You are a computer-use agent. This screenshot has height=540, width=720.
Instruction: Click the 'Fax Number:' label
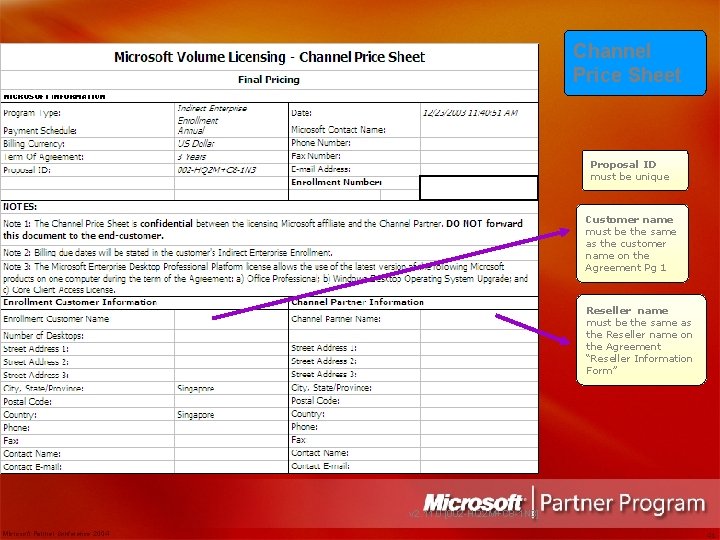click(x=316, y=156)
